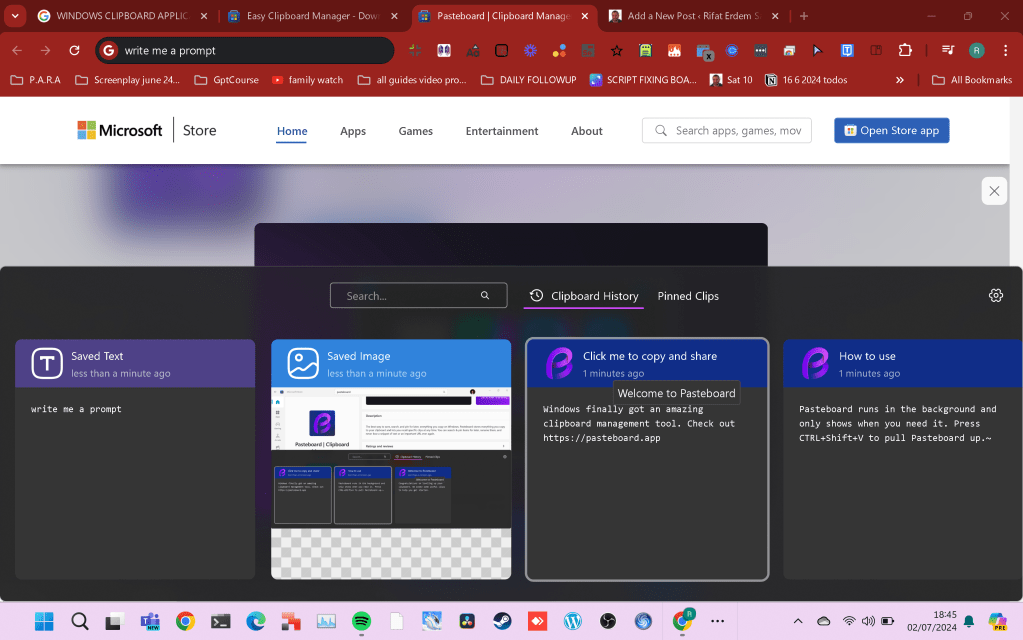Screen dimensions: 1023x640
Task: Open the tab search dropdown arrow
Action: pos(15,16)
